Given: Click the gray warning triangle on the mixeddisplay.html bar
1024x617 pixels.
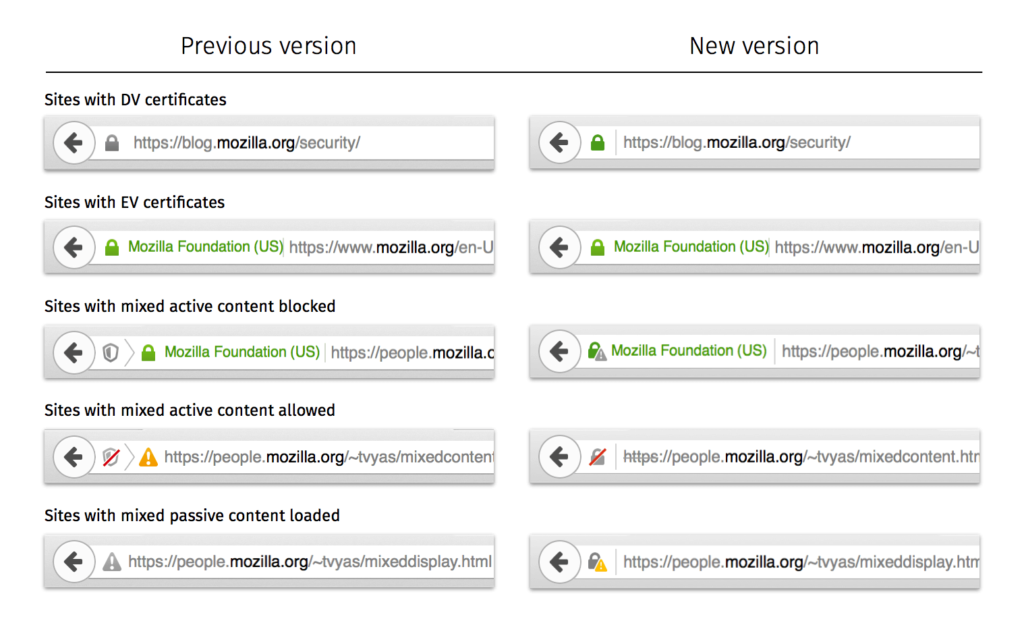Looking at the screenshot, I should [112, 562].
